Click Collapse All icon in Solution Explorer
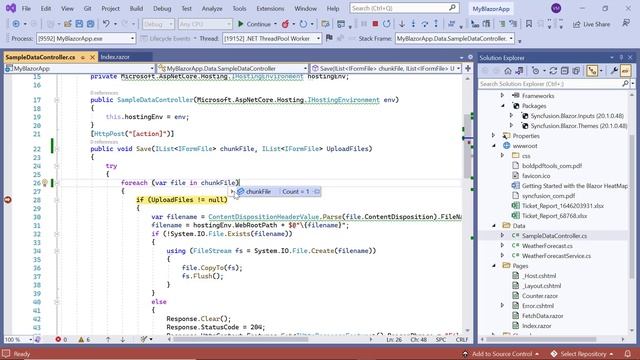Screen dimensions: 640x360 pyautogui.click(x=564, y=71)
